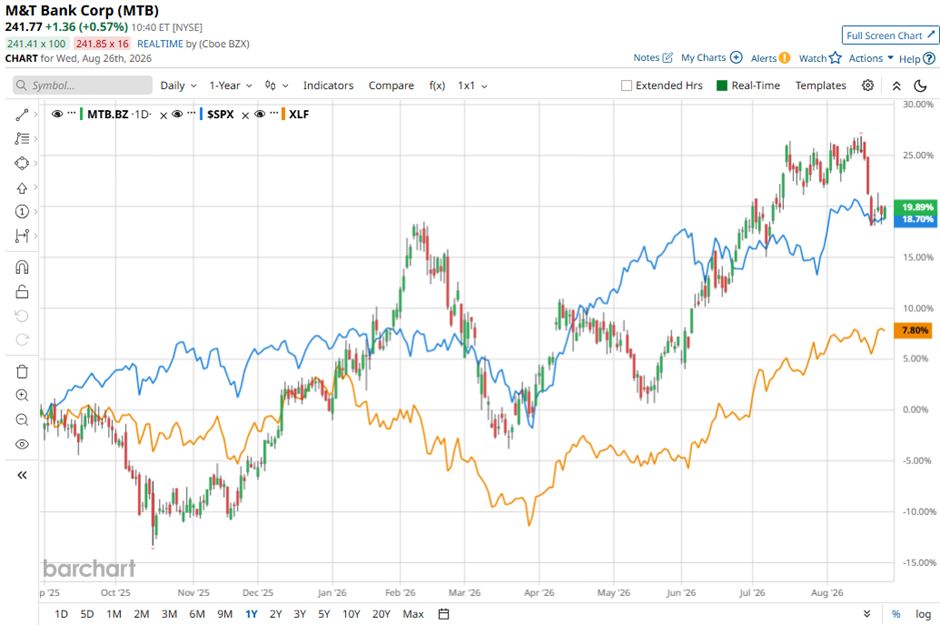Redo the chart action
This screenshot has width=940, height=625.
(22, 340)
